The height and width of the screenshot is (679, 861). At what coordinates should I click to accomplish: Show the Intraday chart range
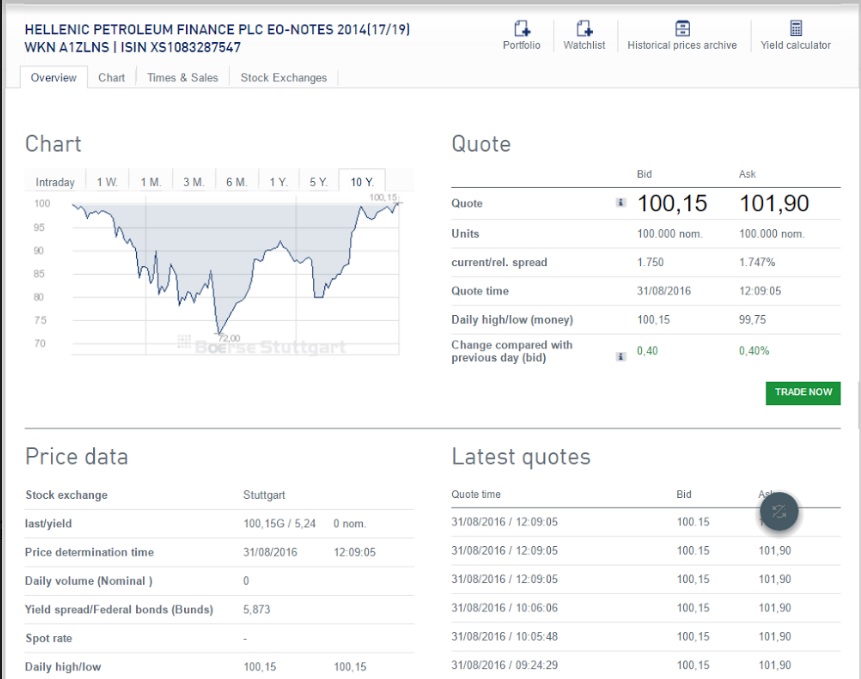[x=55, y=182]
